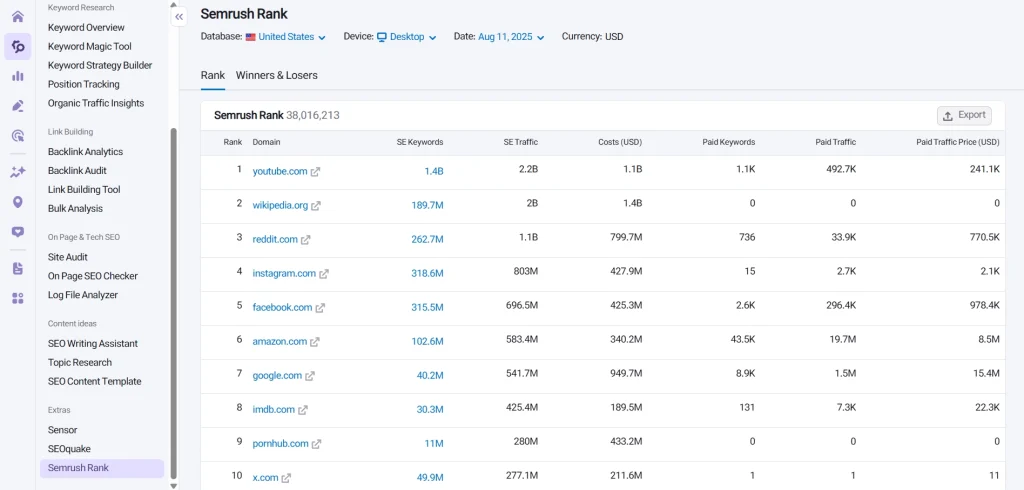1024x490 pixels.
Task: Switch to the Rank tab
Action: point(213,75)
